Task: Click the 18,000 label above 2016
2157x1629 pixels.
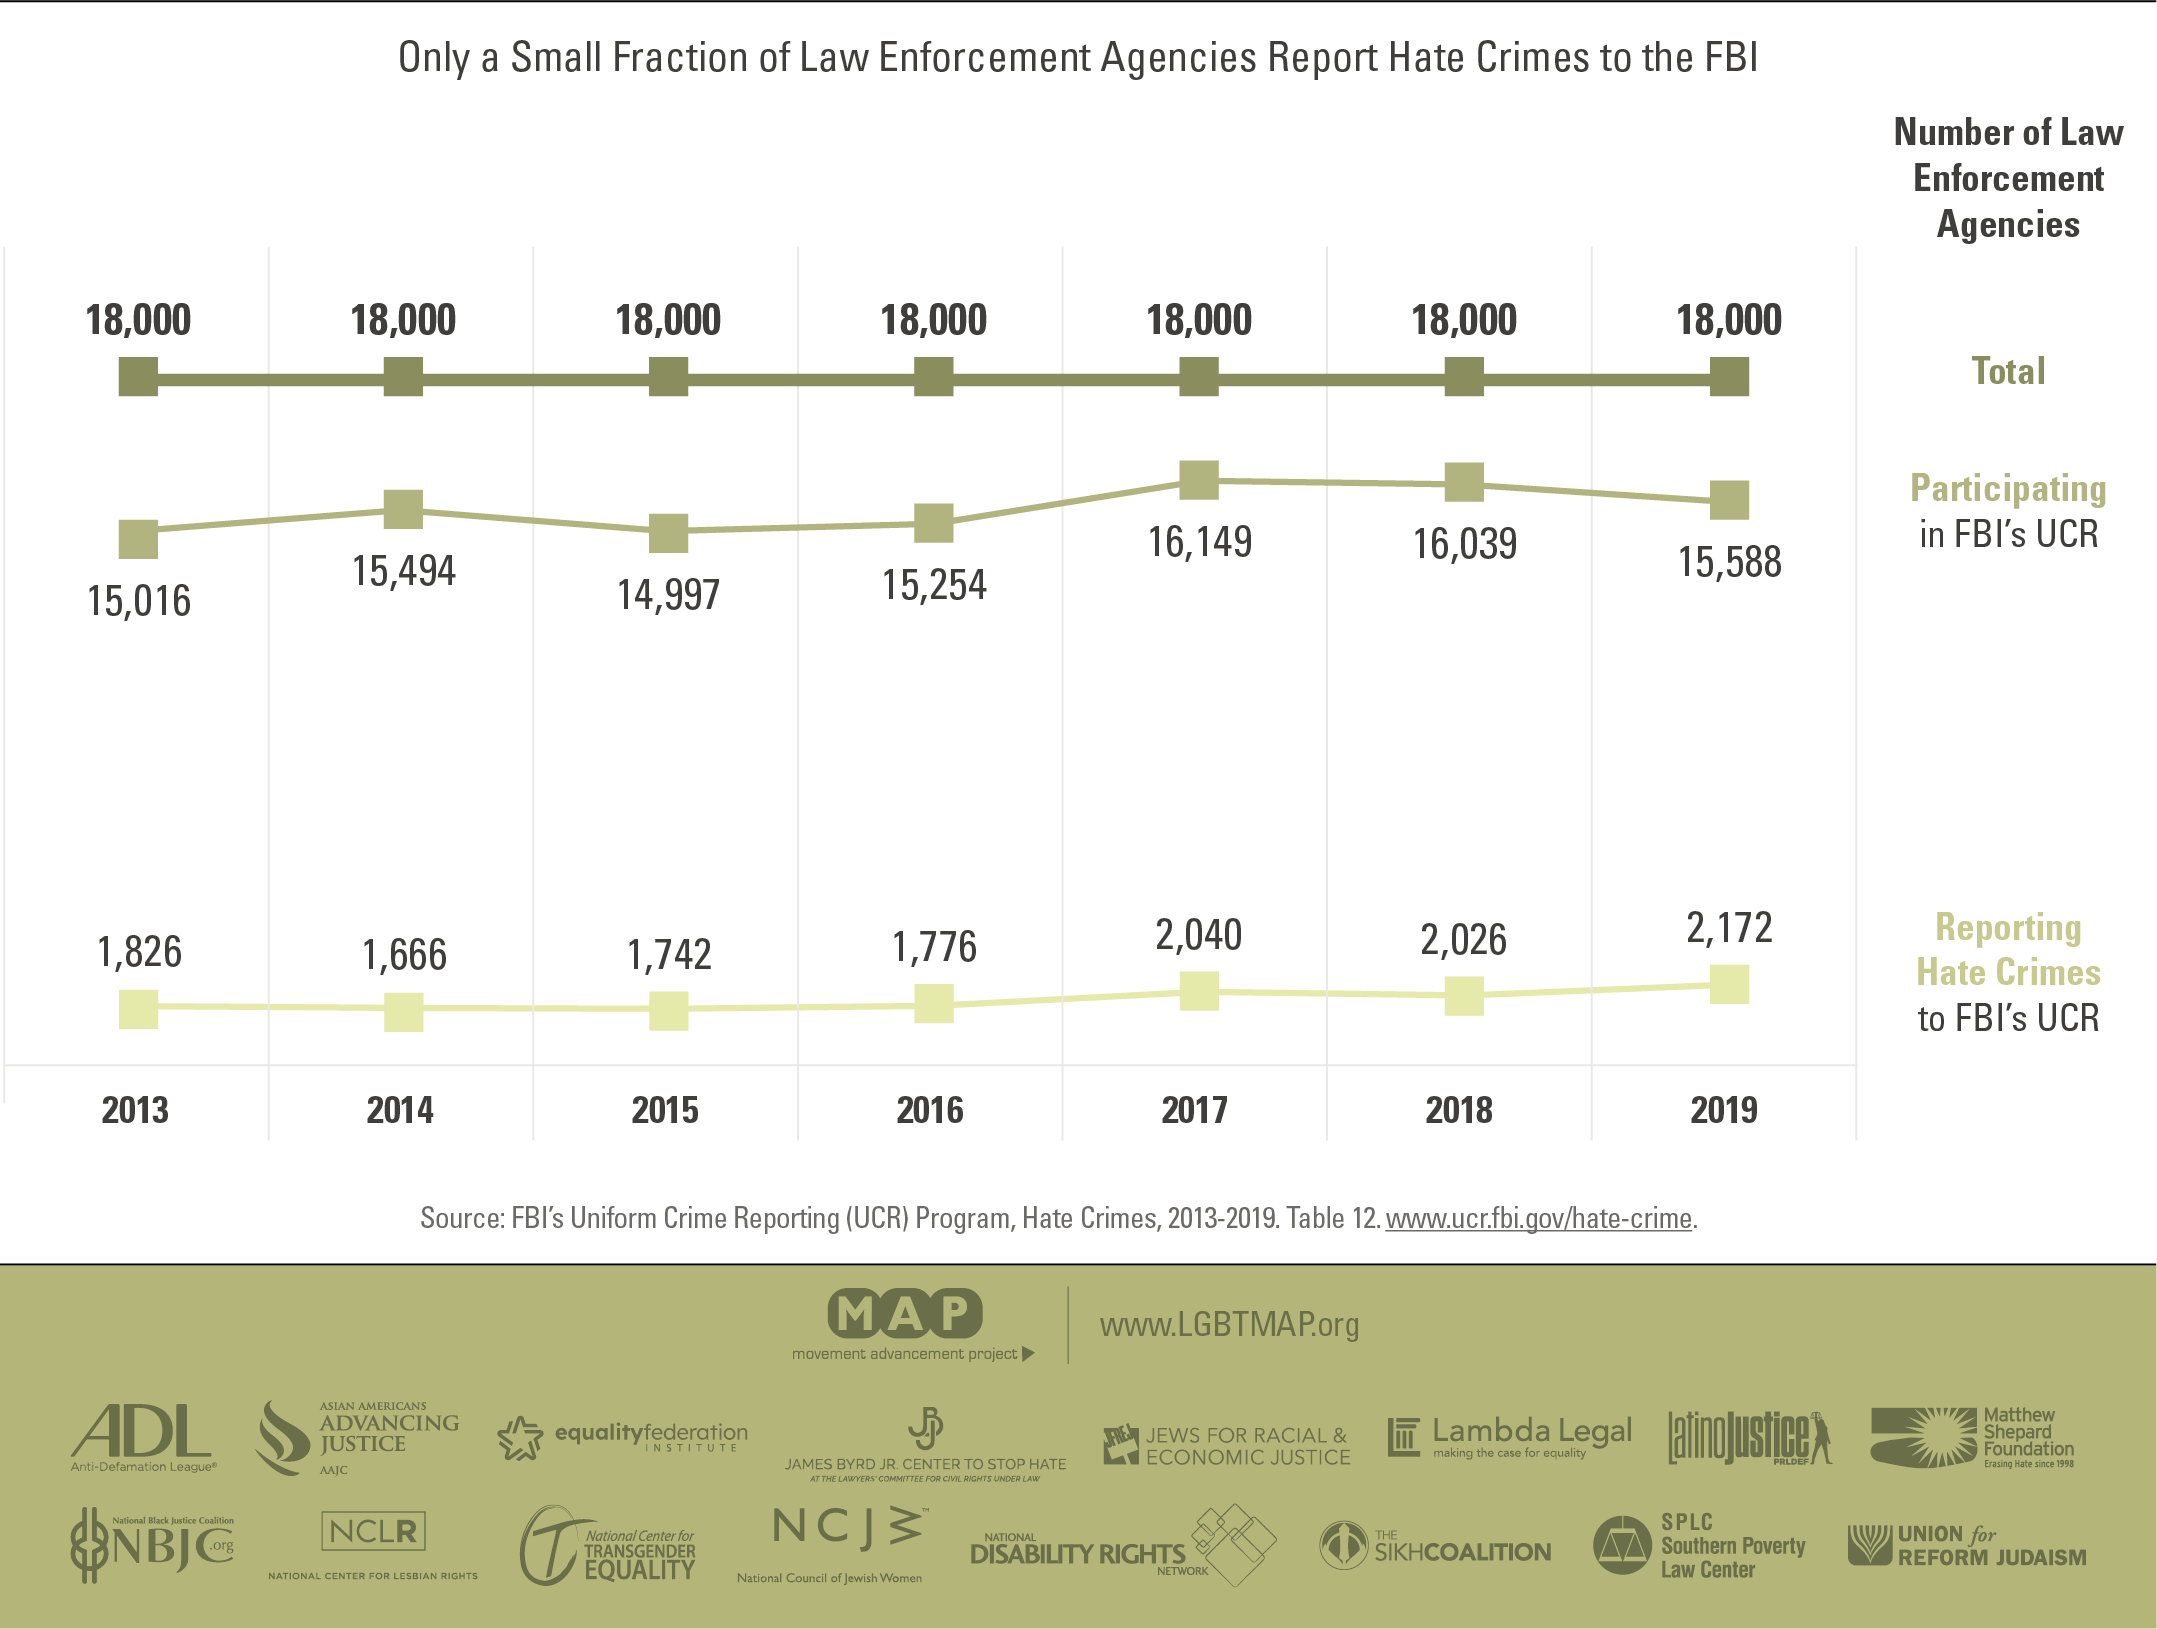Action: pyautogui.click(x=933, y=320)
